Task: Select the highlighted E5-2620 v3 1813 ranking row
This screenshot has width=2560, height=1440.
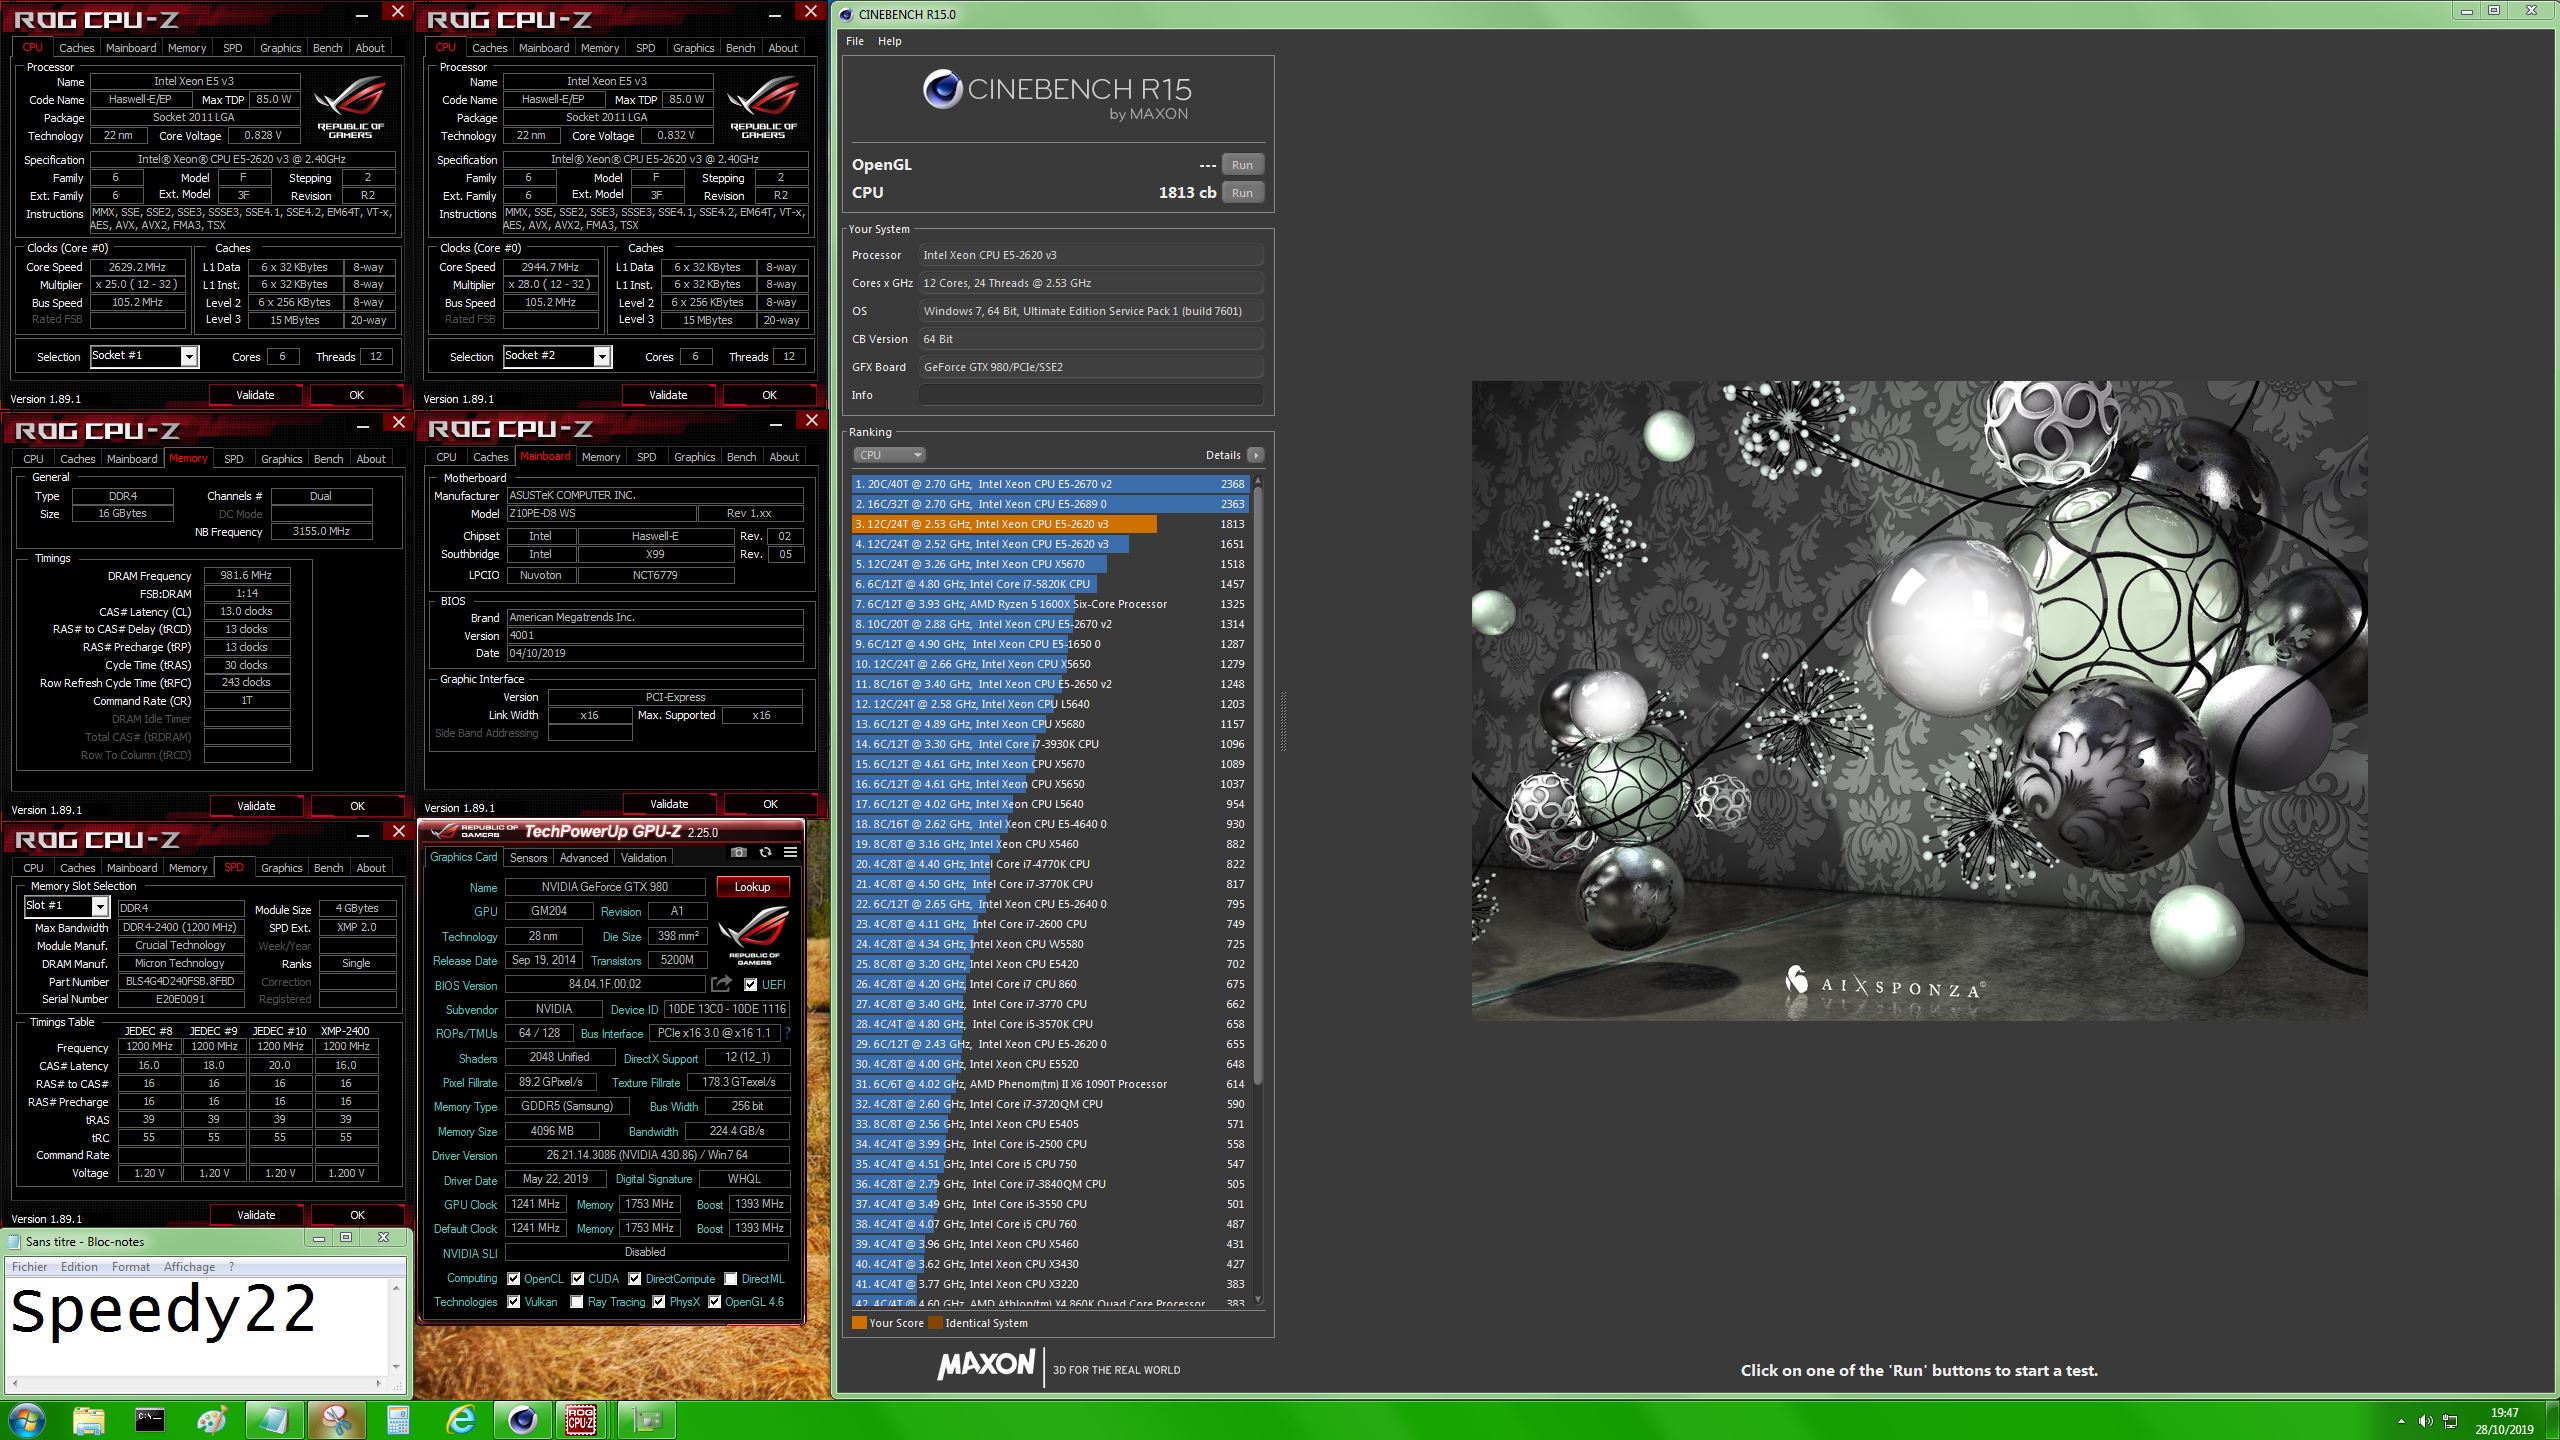Action: point(1050,524)
